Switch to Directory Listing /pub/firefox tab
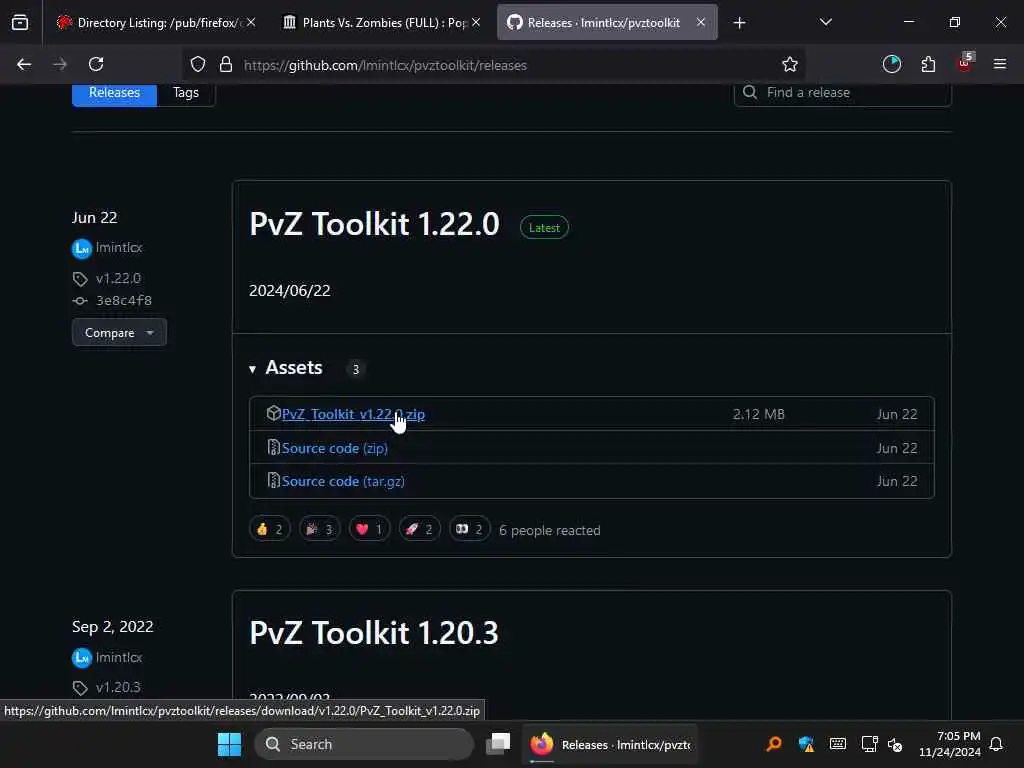This screenshot has height=768, width=1024. (157, 23)
